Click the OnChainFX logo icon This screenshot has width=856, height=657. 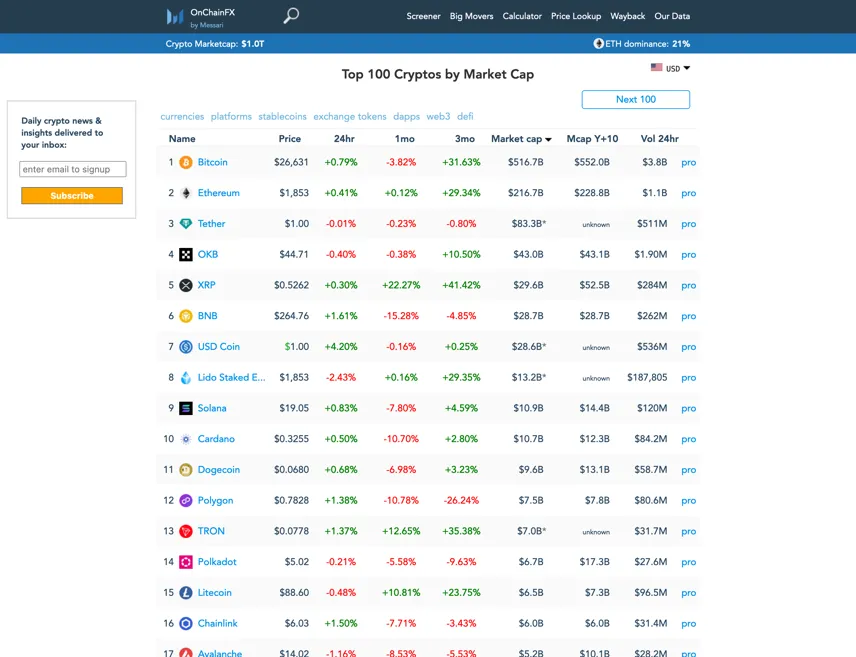(175, 17)
